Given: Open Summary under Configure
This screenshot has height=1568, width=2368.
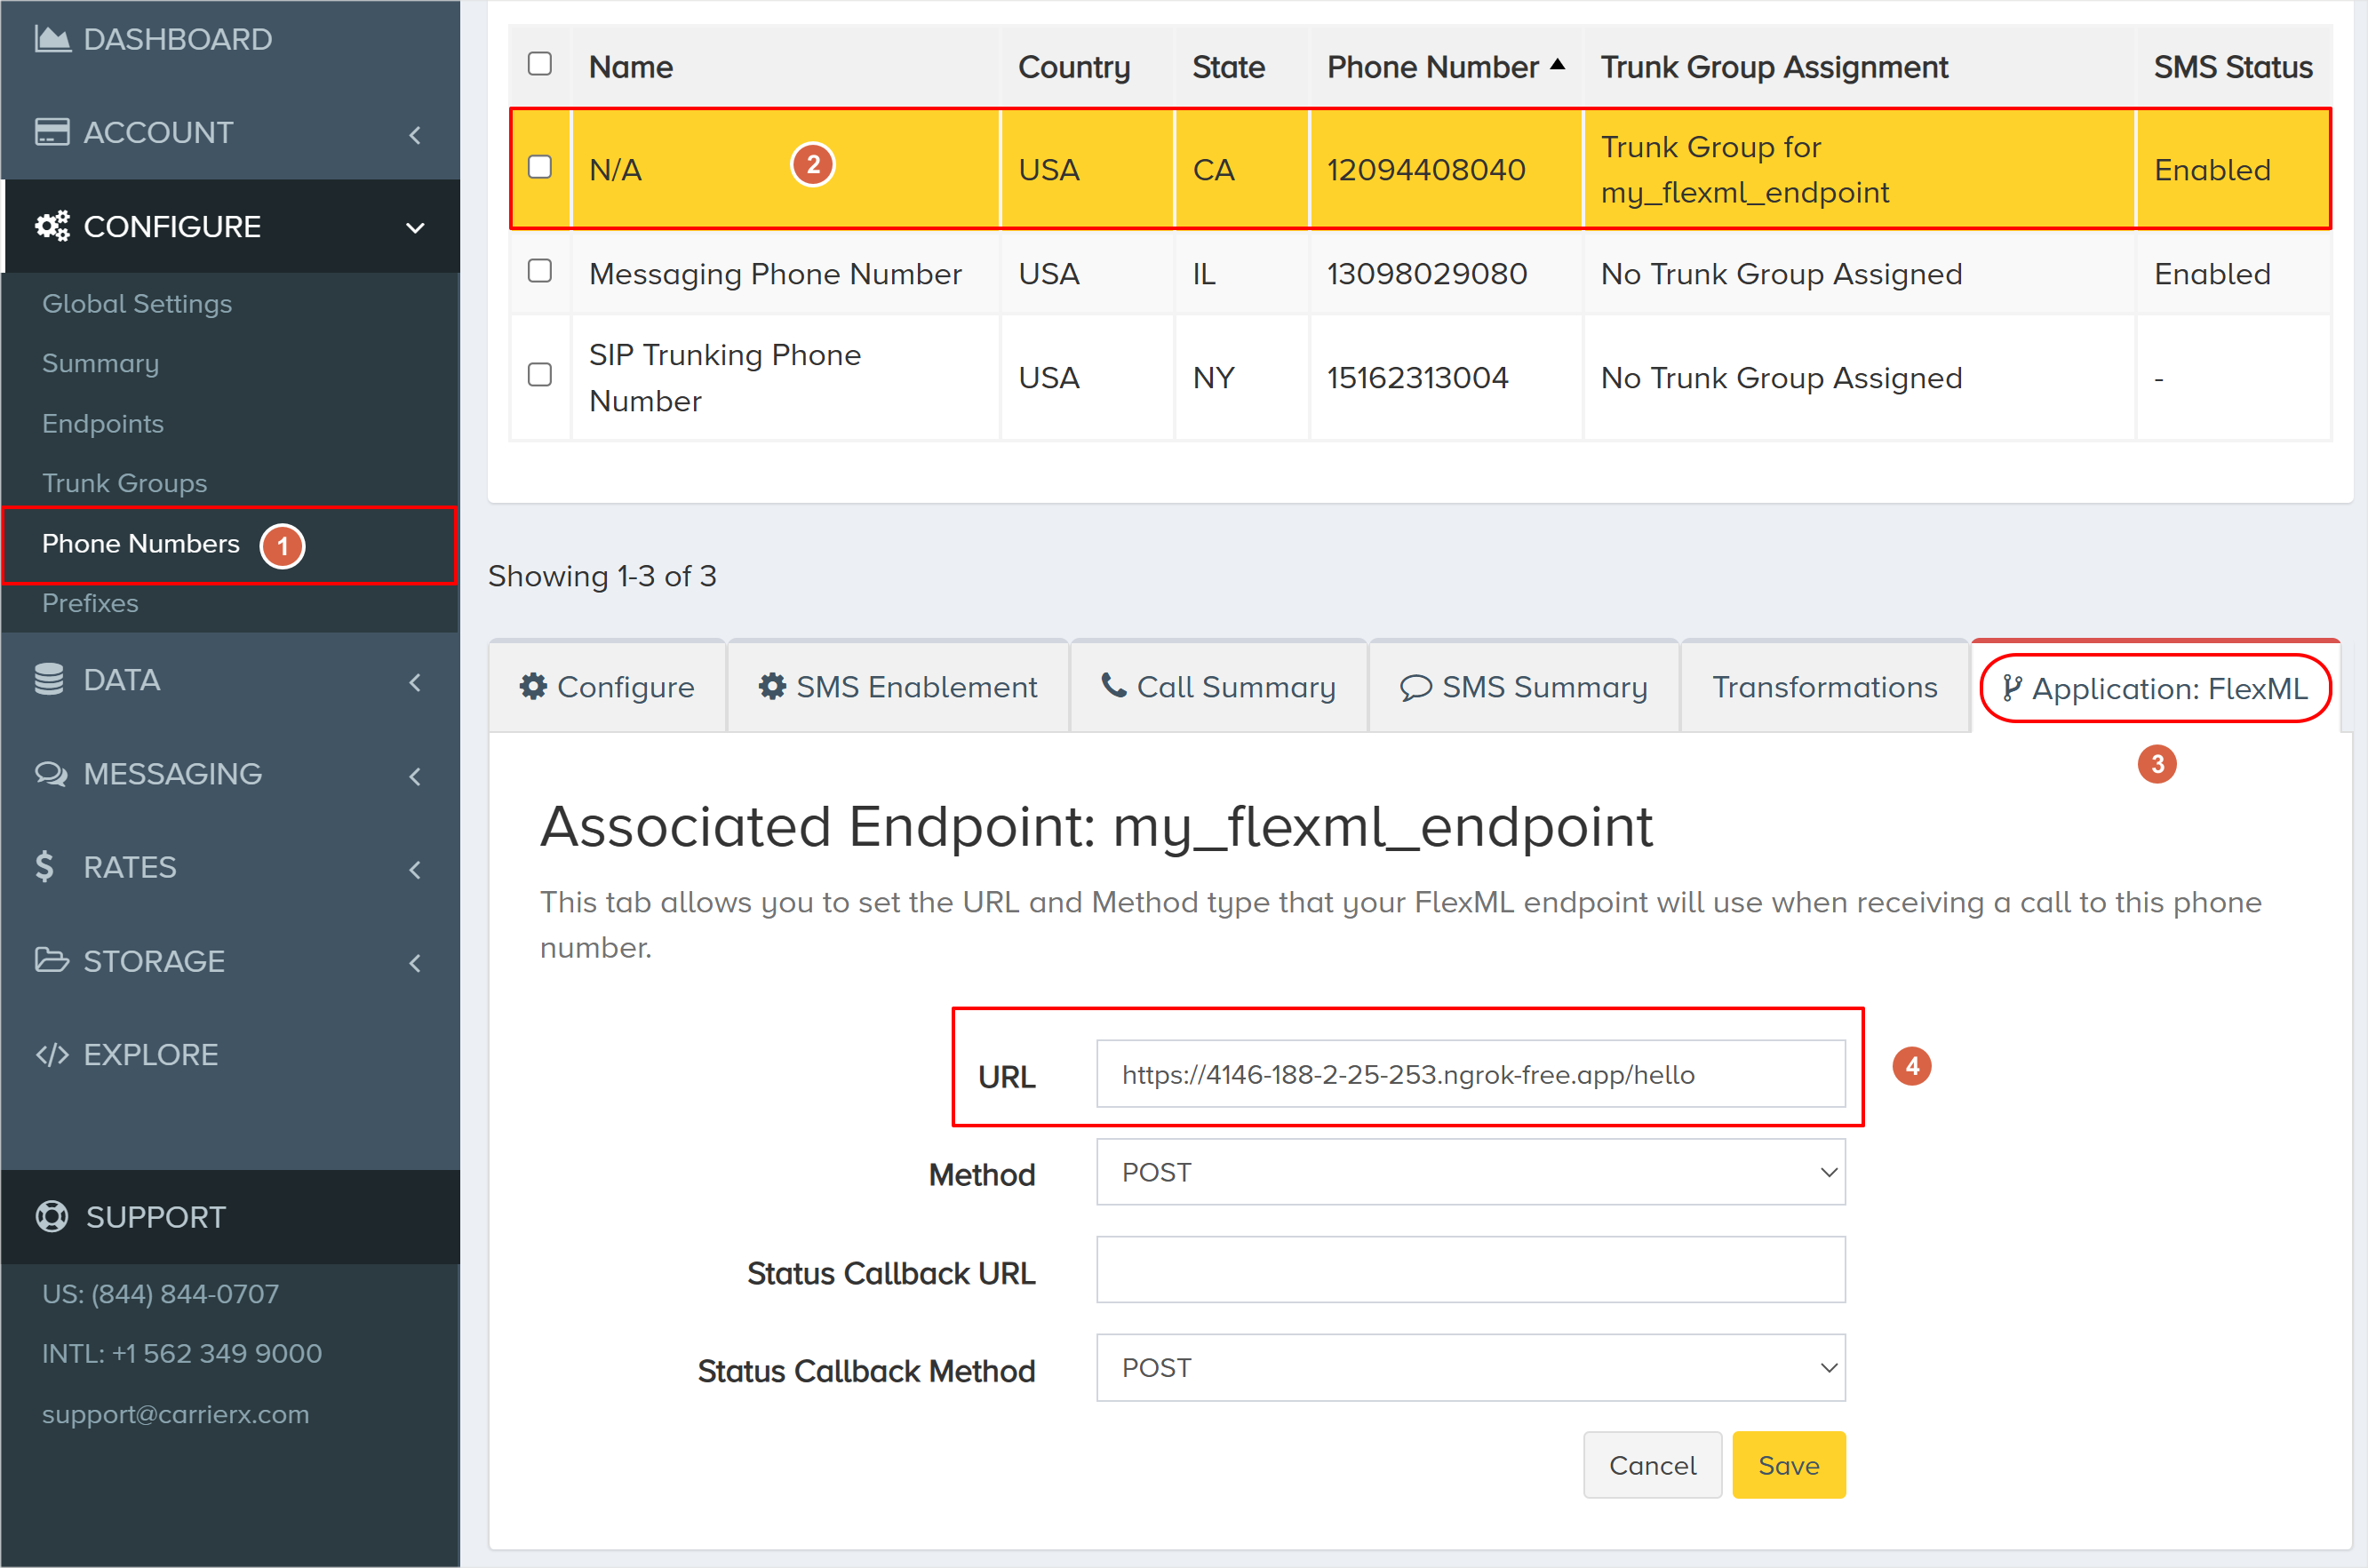Looking at the screenshot, I should (x=100, y=363).
